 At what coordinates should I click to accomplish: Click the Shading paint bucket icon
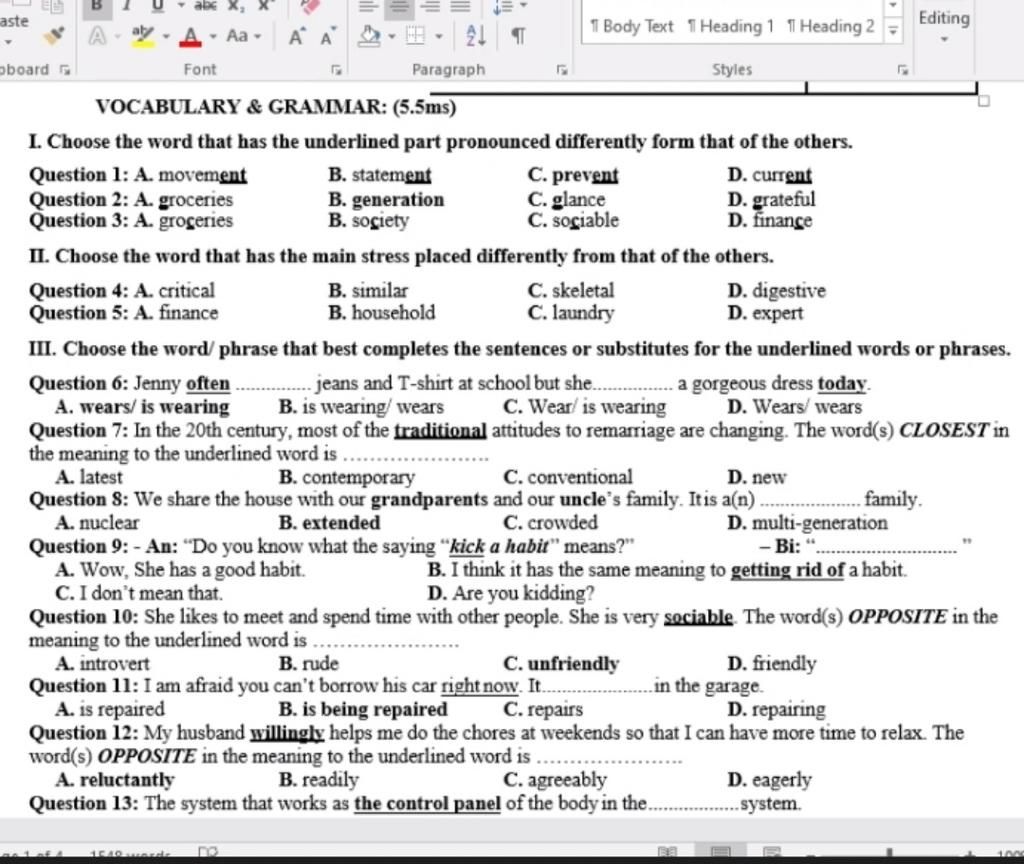(x=369, y=35)
